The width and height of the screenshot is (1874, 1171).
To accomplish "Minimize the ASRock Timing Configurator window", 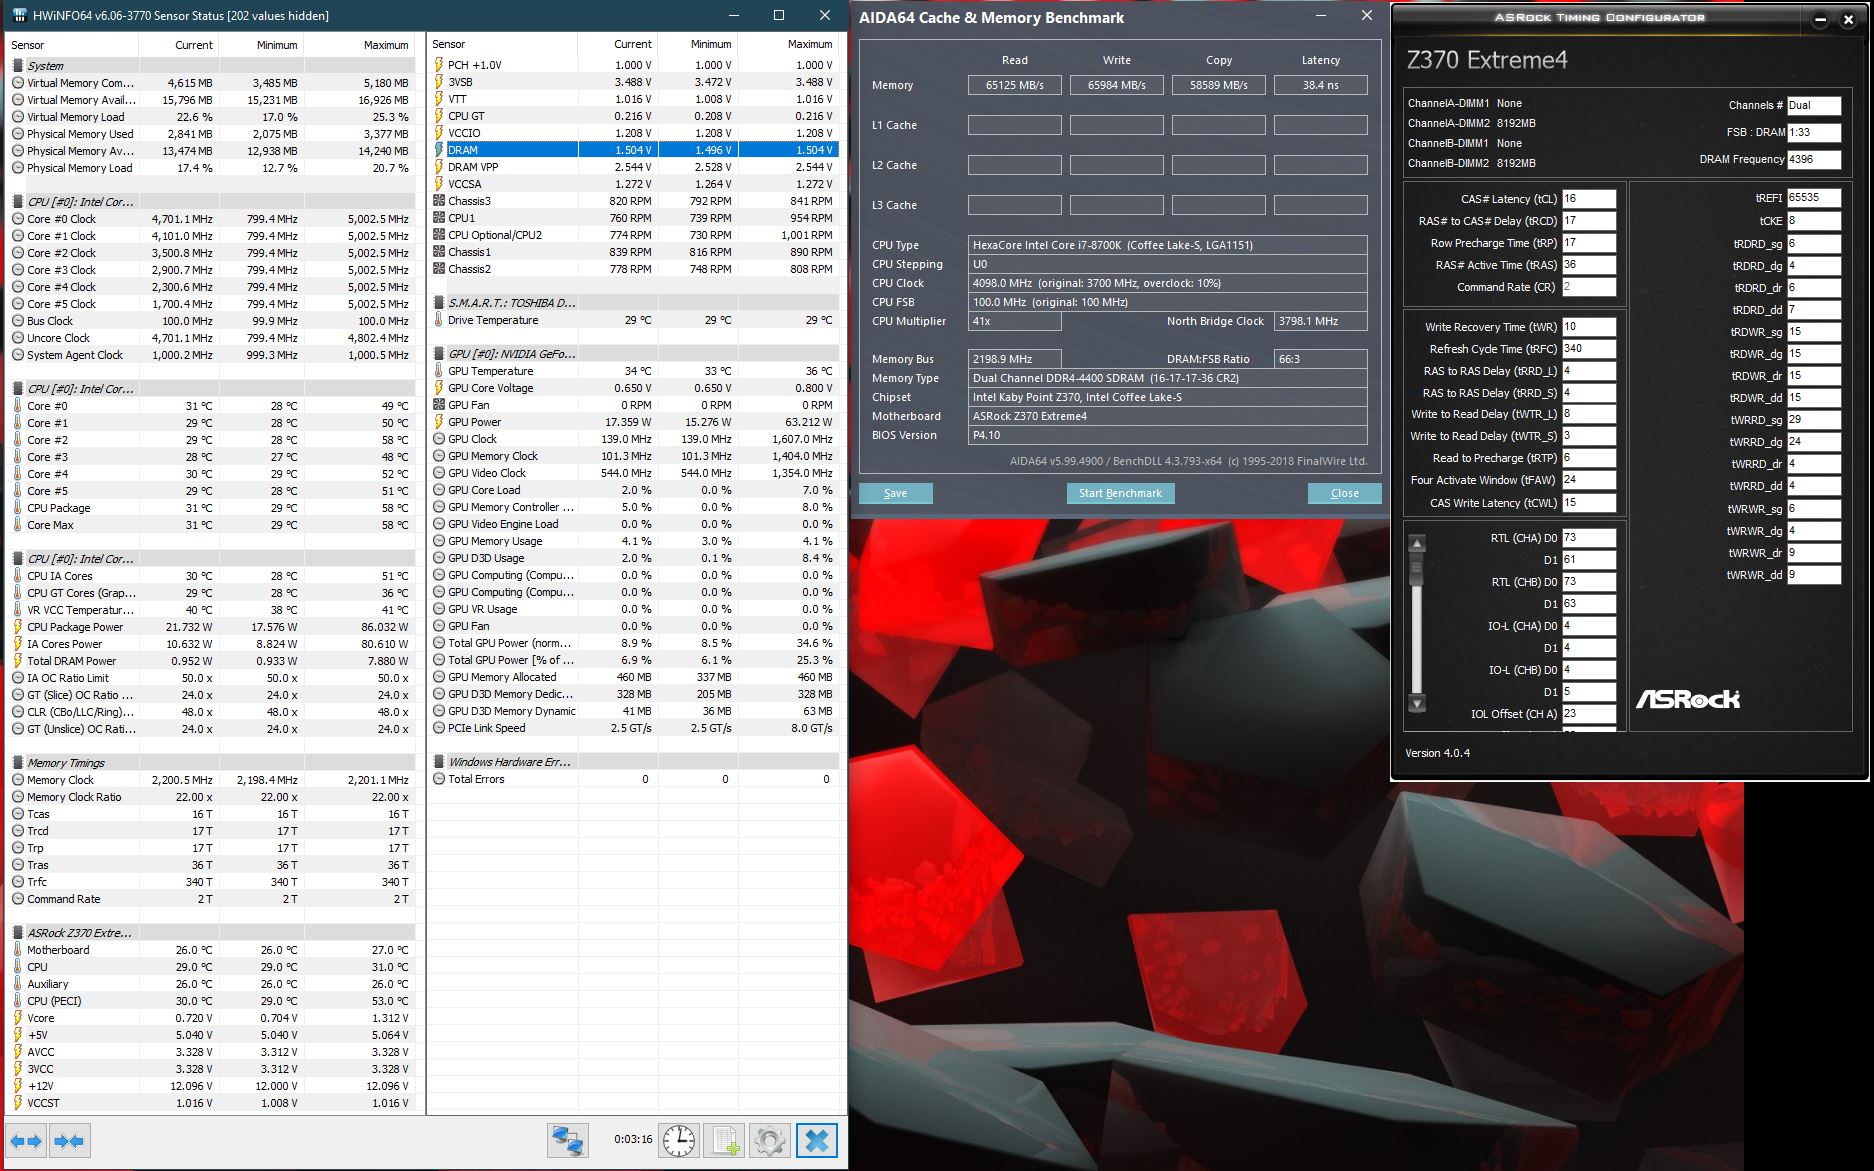I will tap(1820, 20).
